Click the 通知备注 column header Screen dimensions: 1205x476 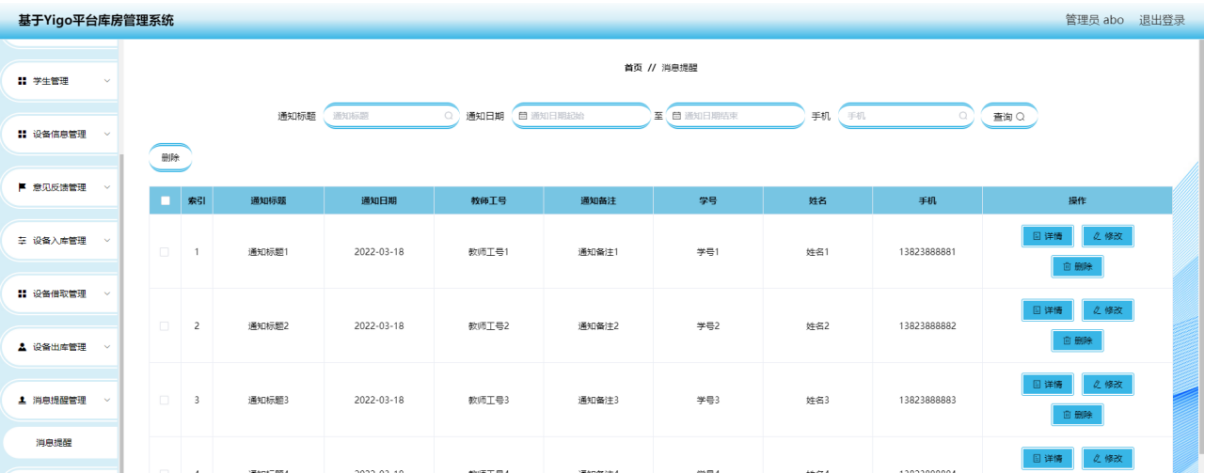pyautogui.click(x=598, y=201)
